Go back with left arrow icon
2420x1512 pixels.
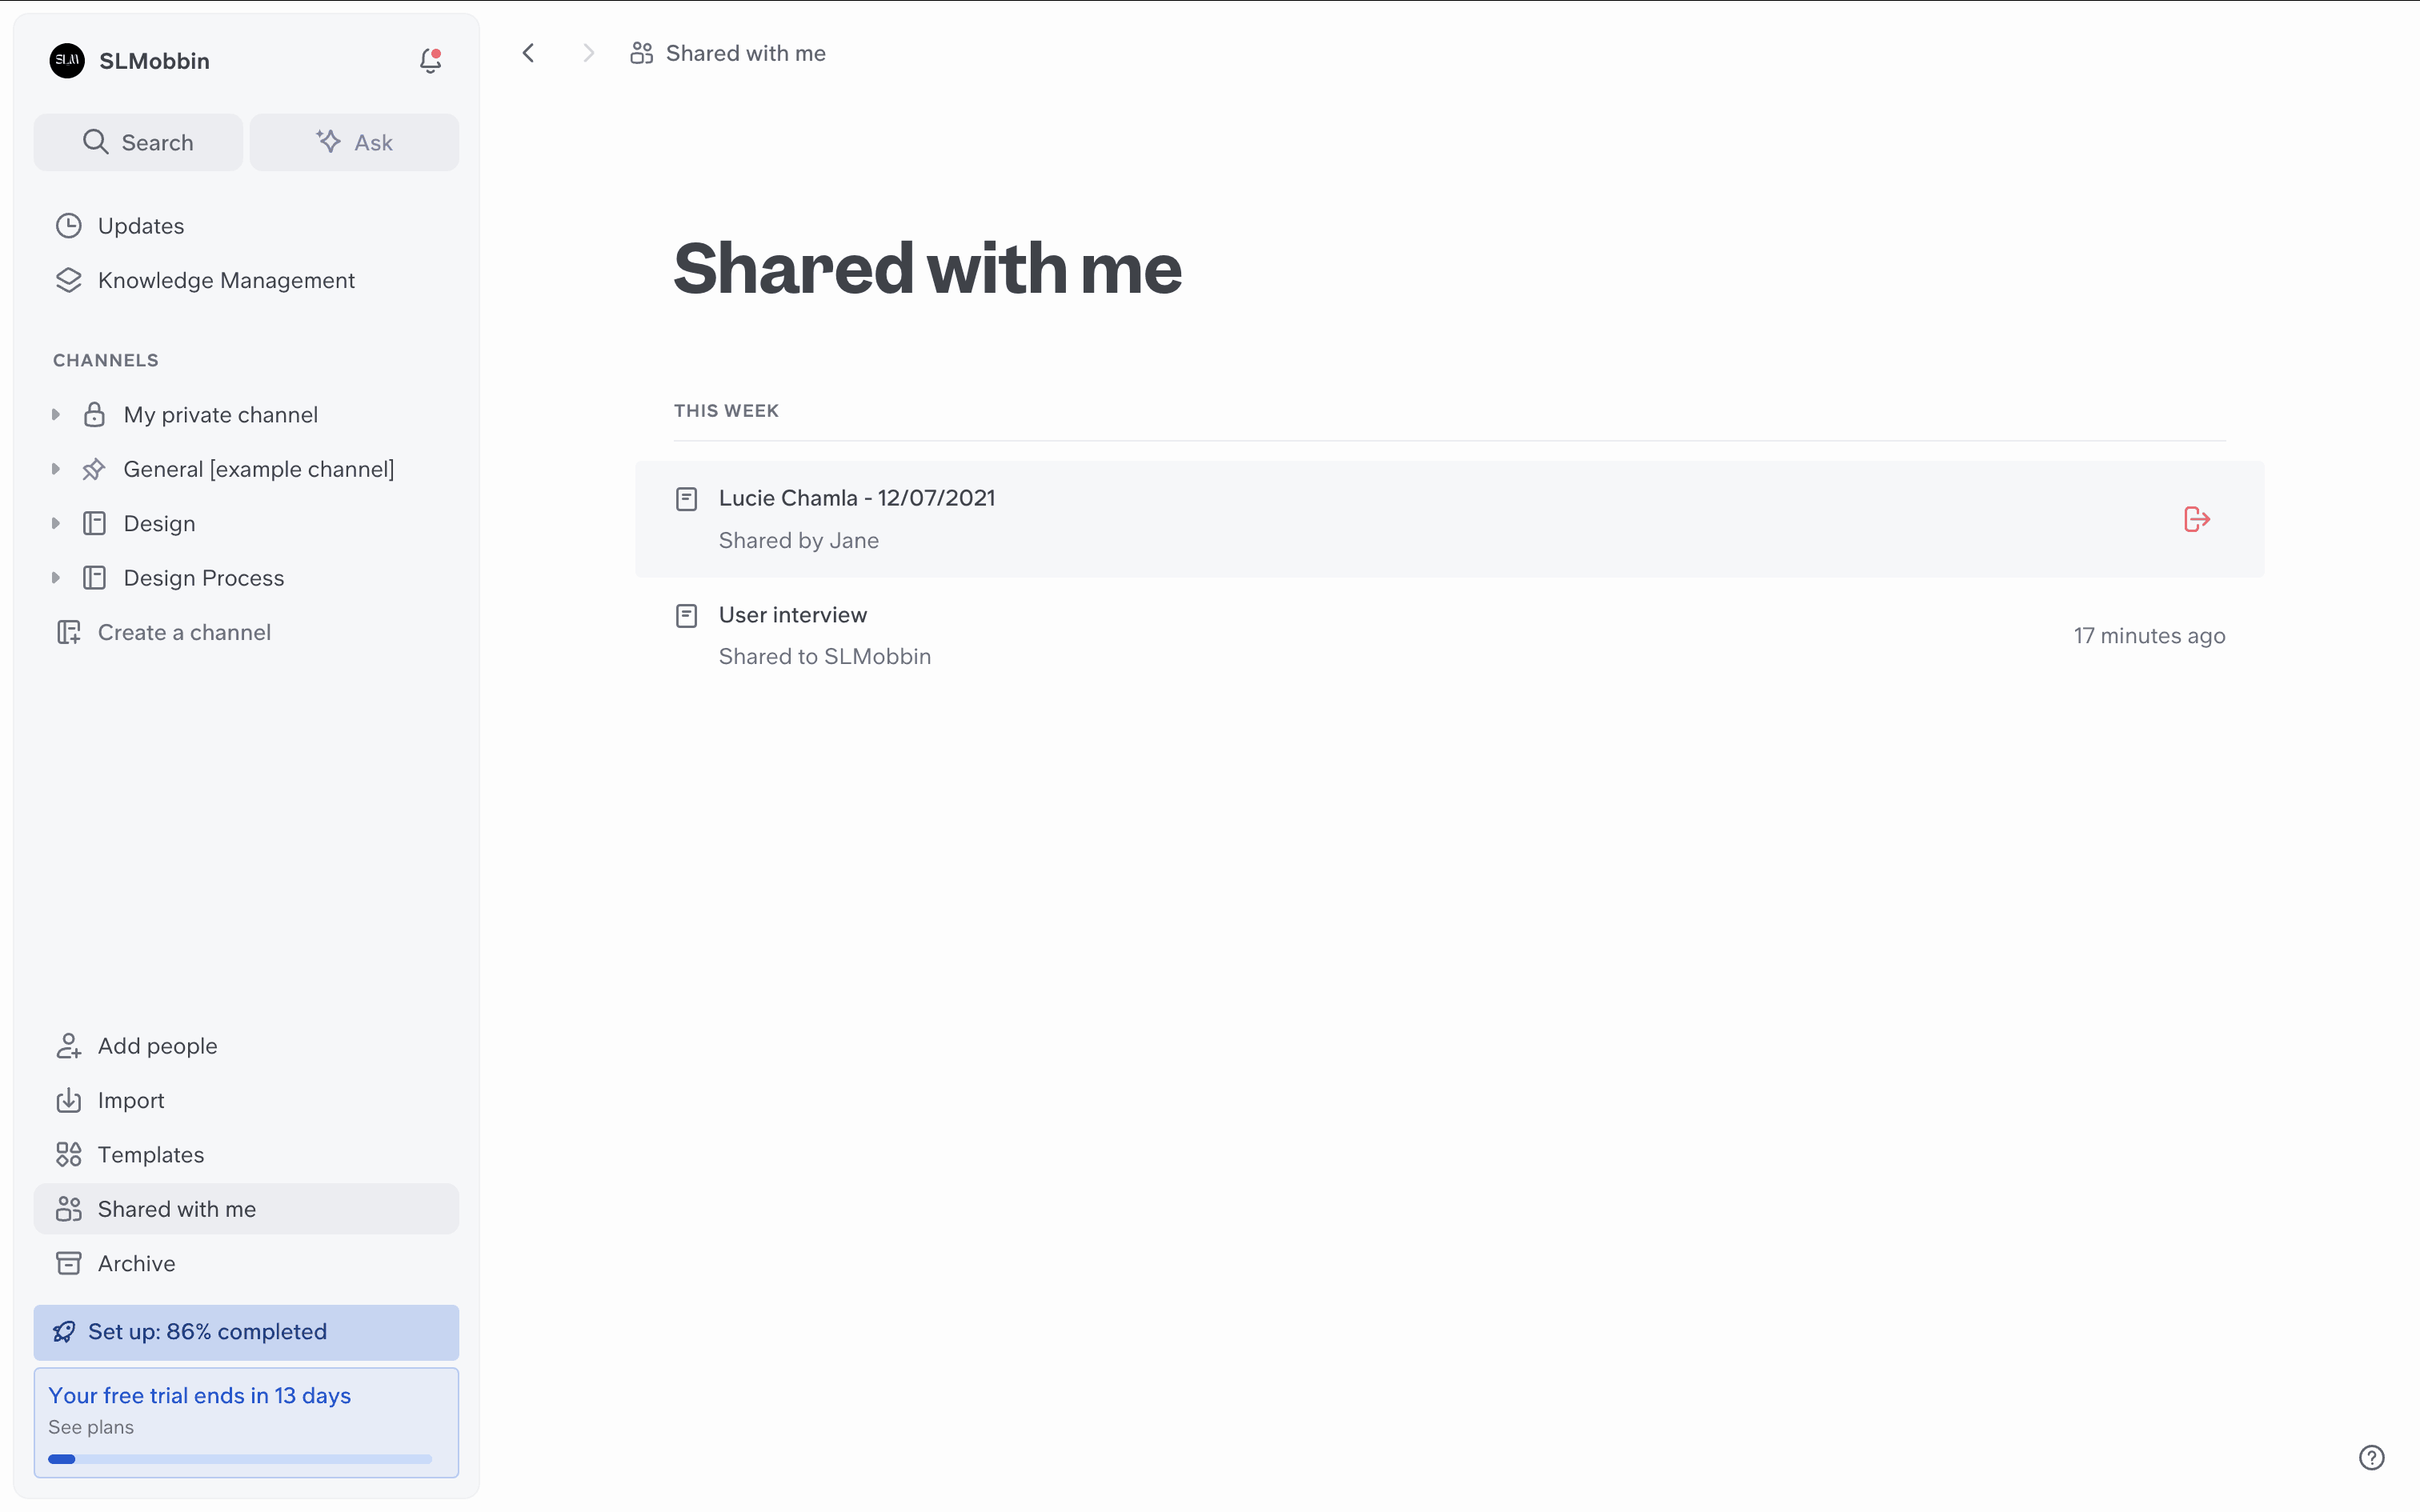pos(529,53)
